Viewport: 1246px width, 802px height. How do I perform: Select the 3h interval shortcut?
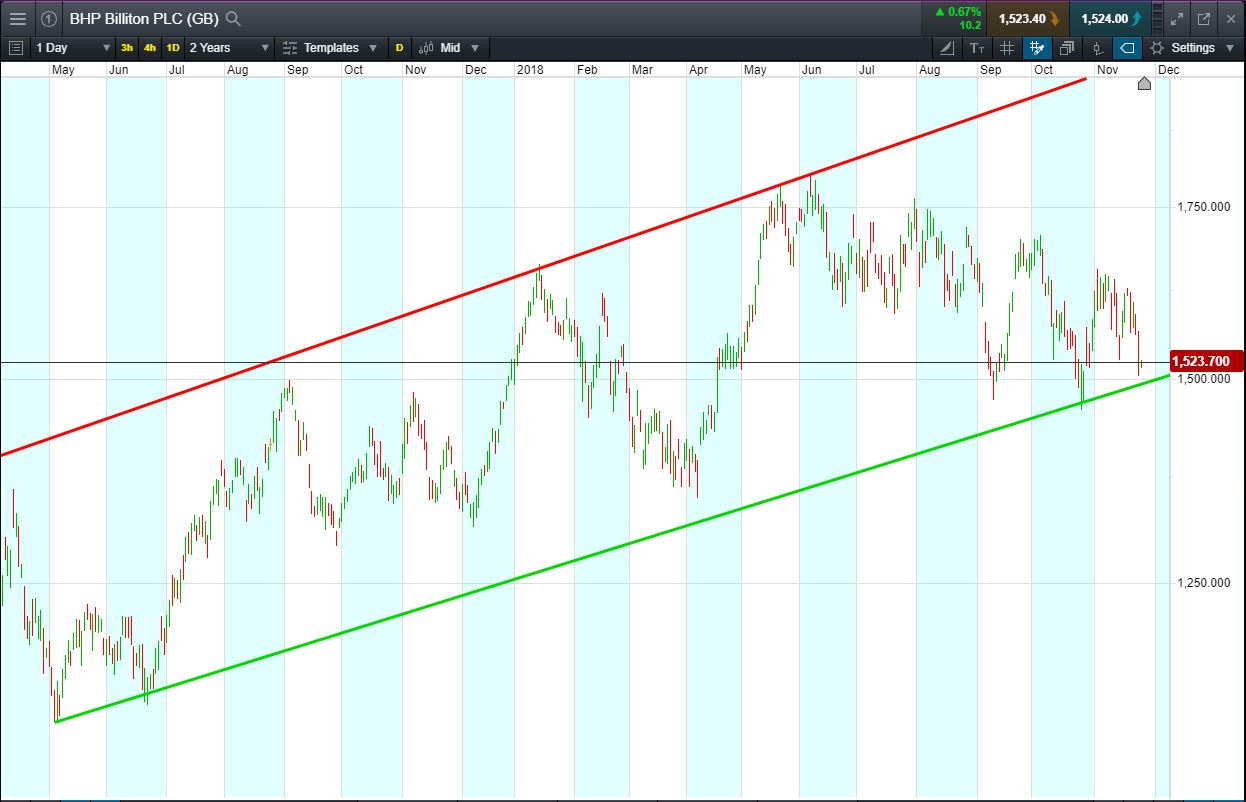point(127,47)
